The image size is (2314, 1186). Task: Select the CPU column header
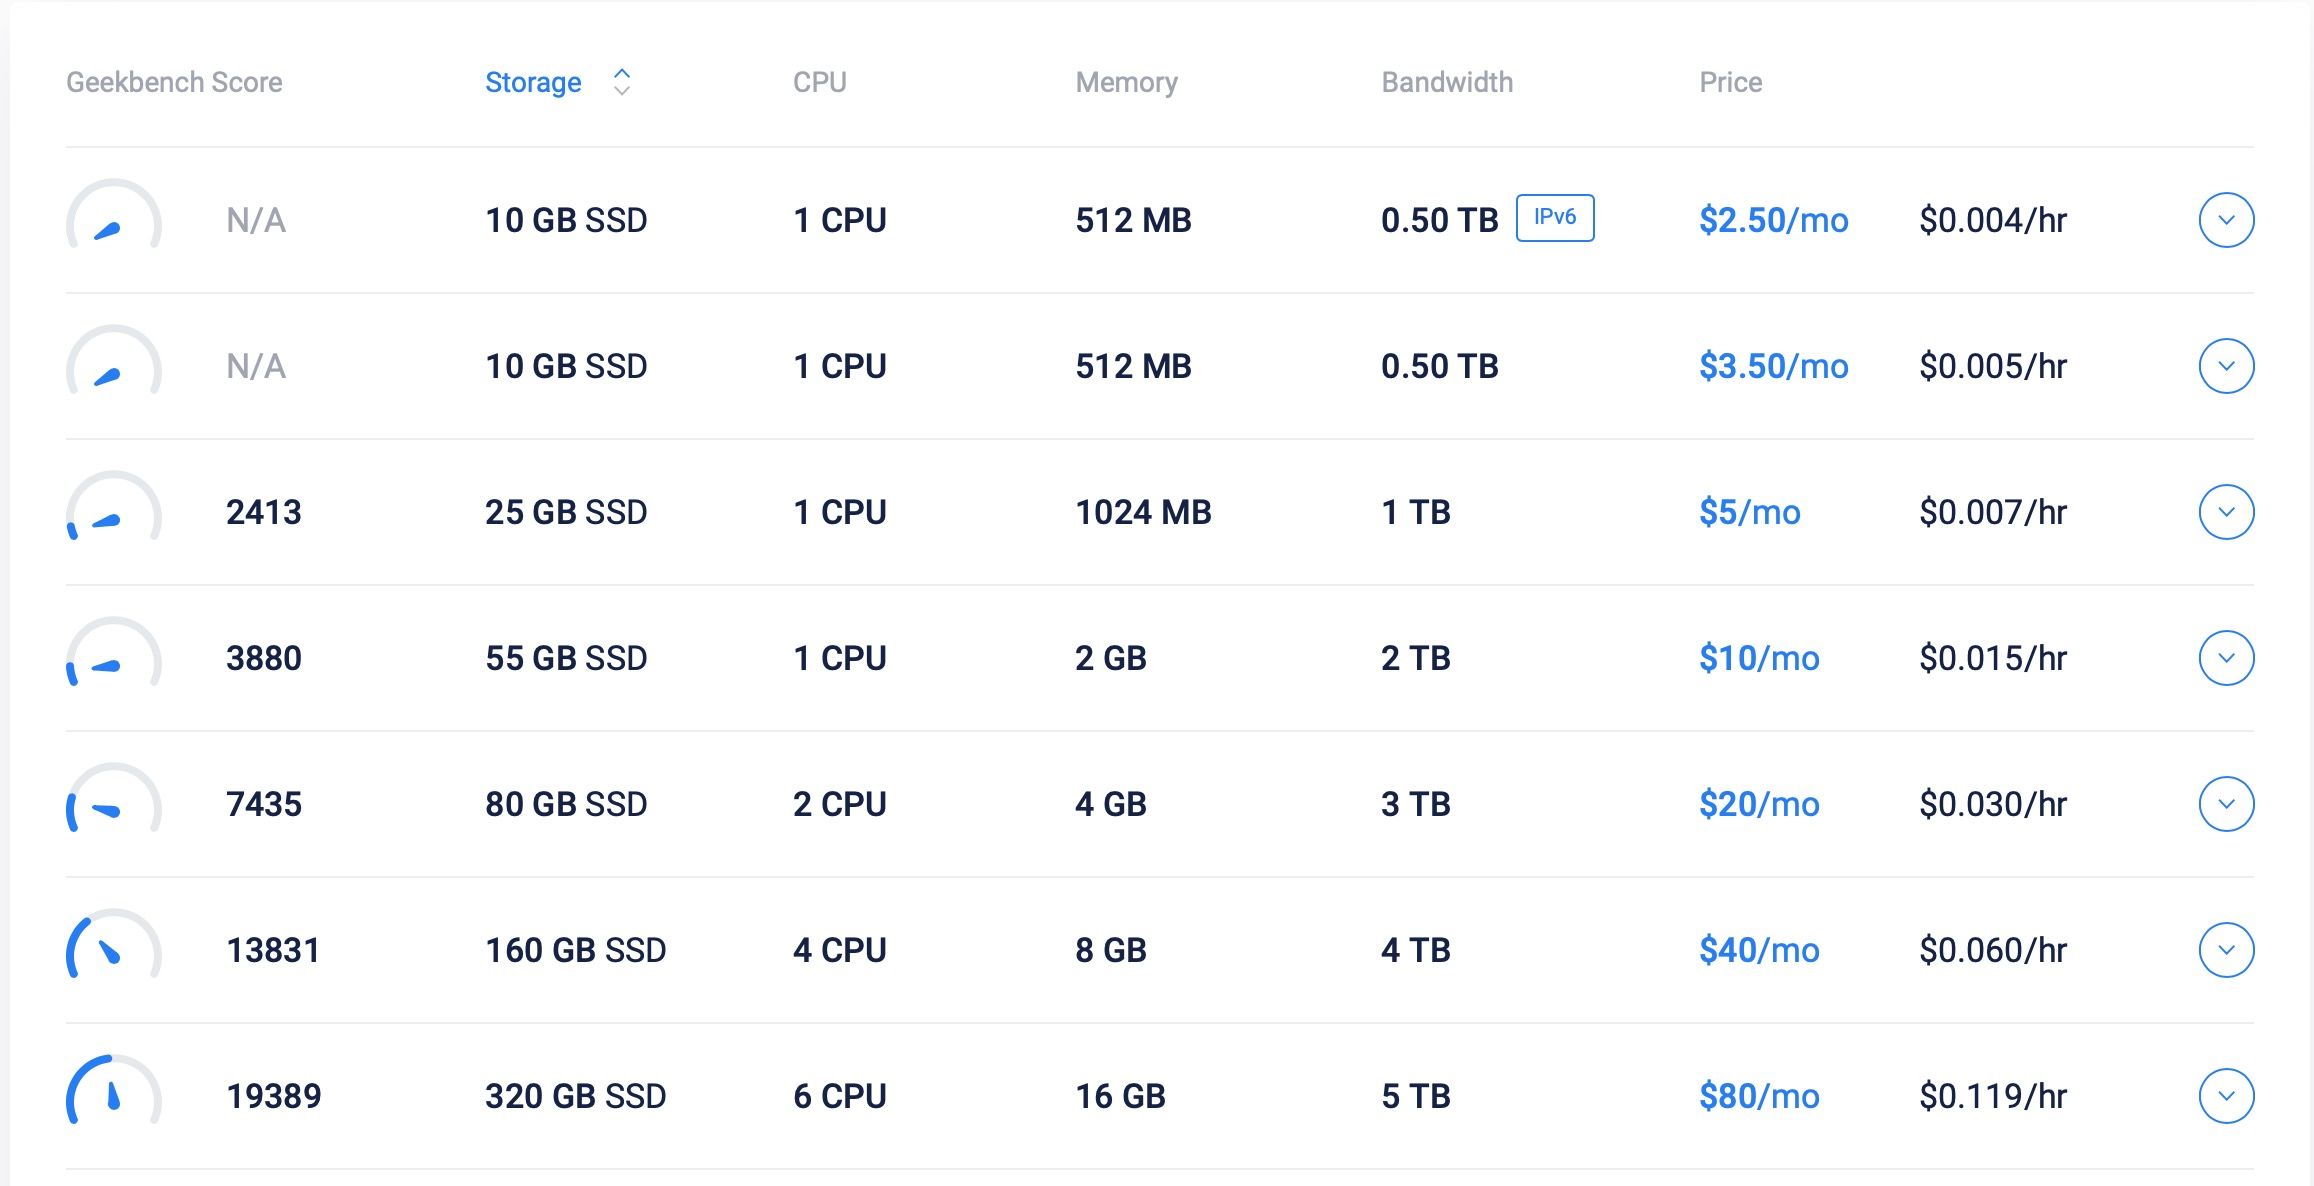point(820,82)
